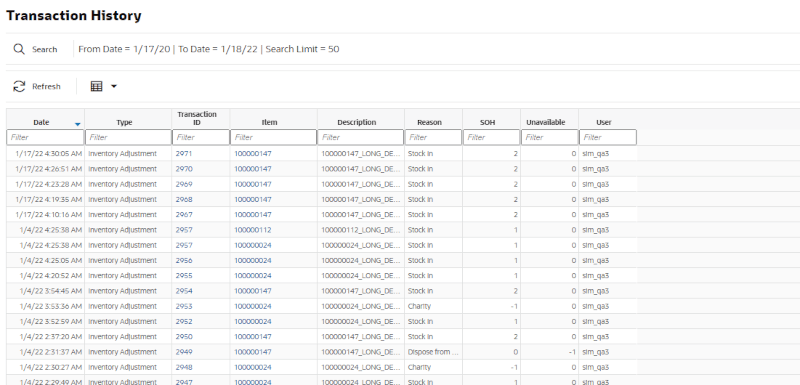Focus the Date filter field
The width and height of the screenshot is (800, 385).
coord(45,137)
